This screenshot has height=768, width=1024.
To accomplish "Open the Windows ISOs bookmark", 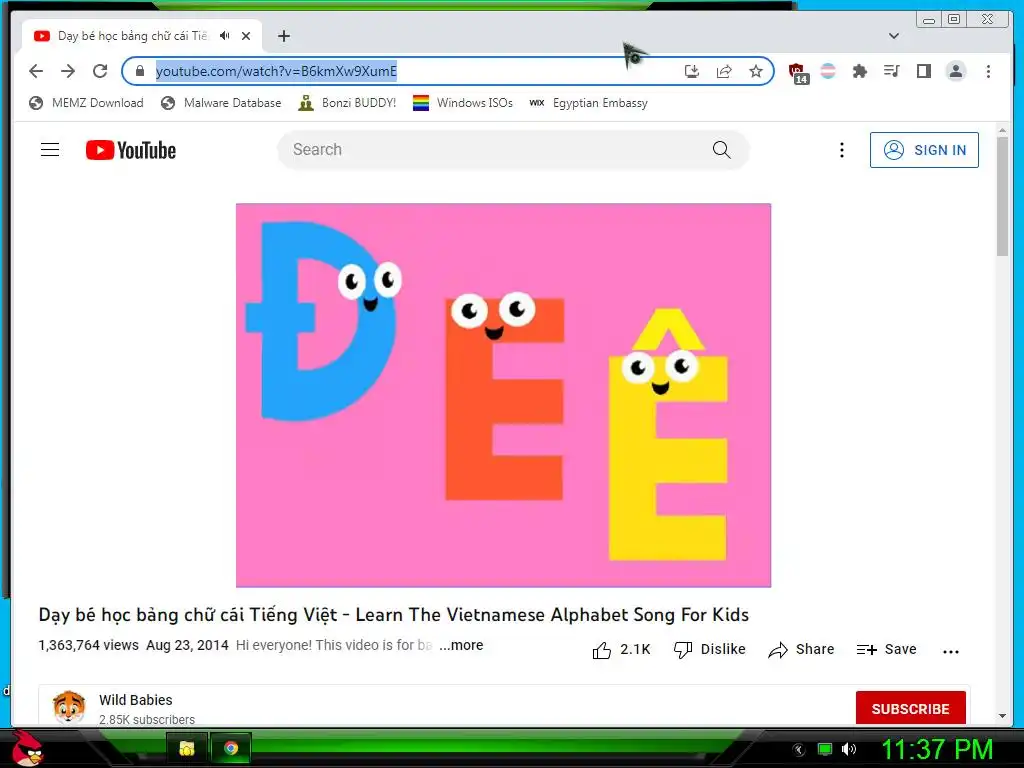I will (x=463, y=103).
